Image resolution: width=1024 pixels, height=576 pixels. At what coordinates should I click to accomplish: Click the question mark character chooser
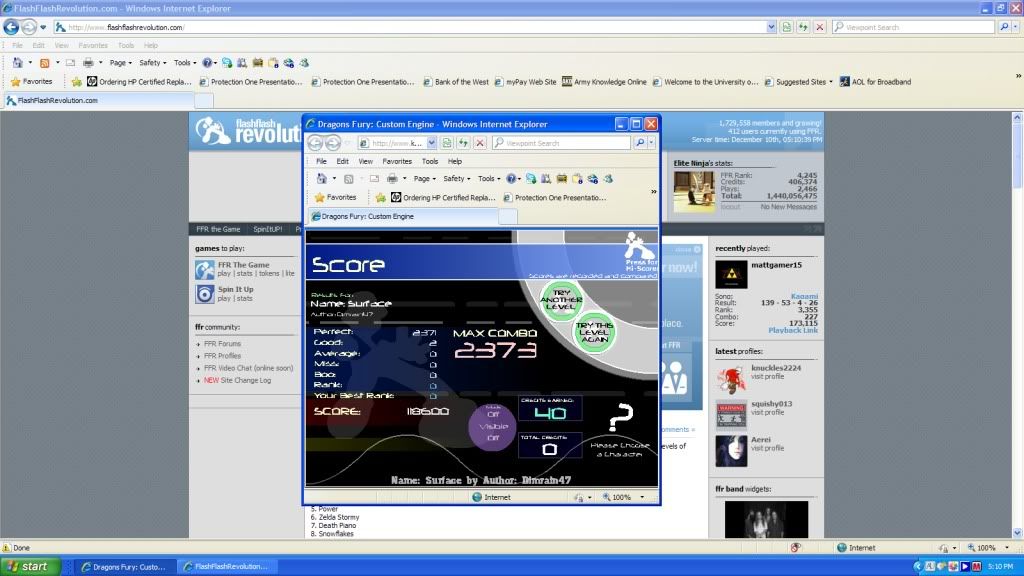620,415
